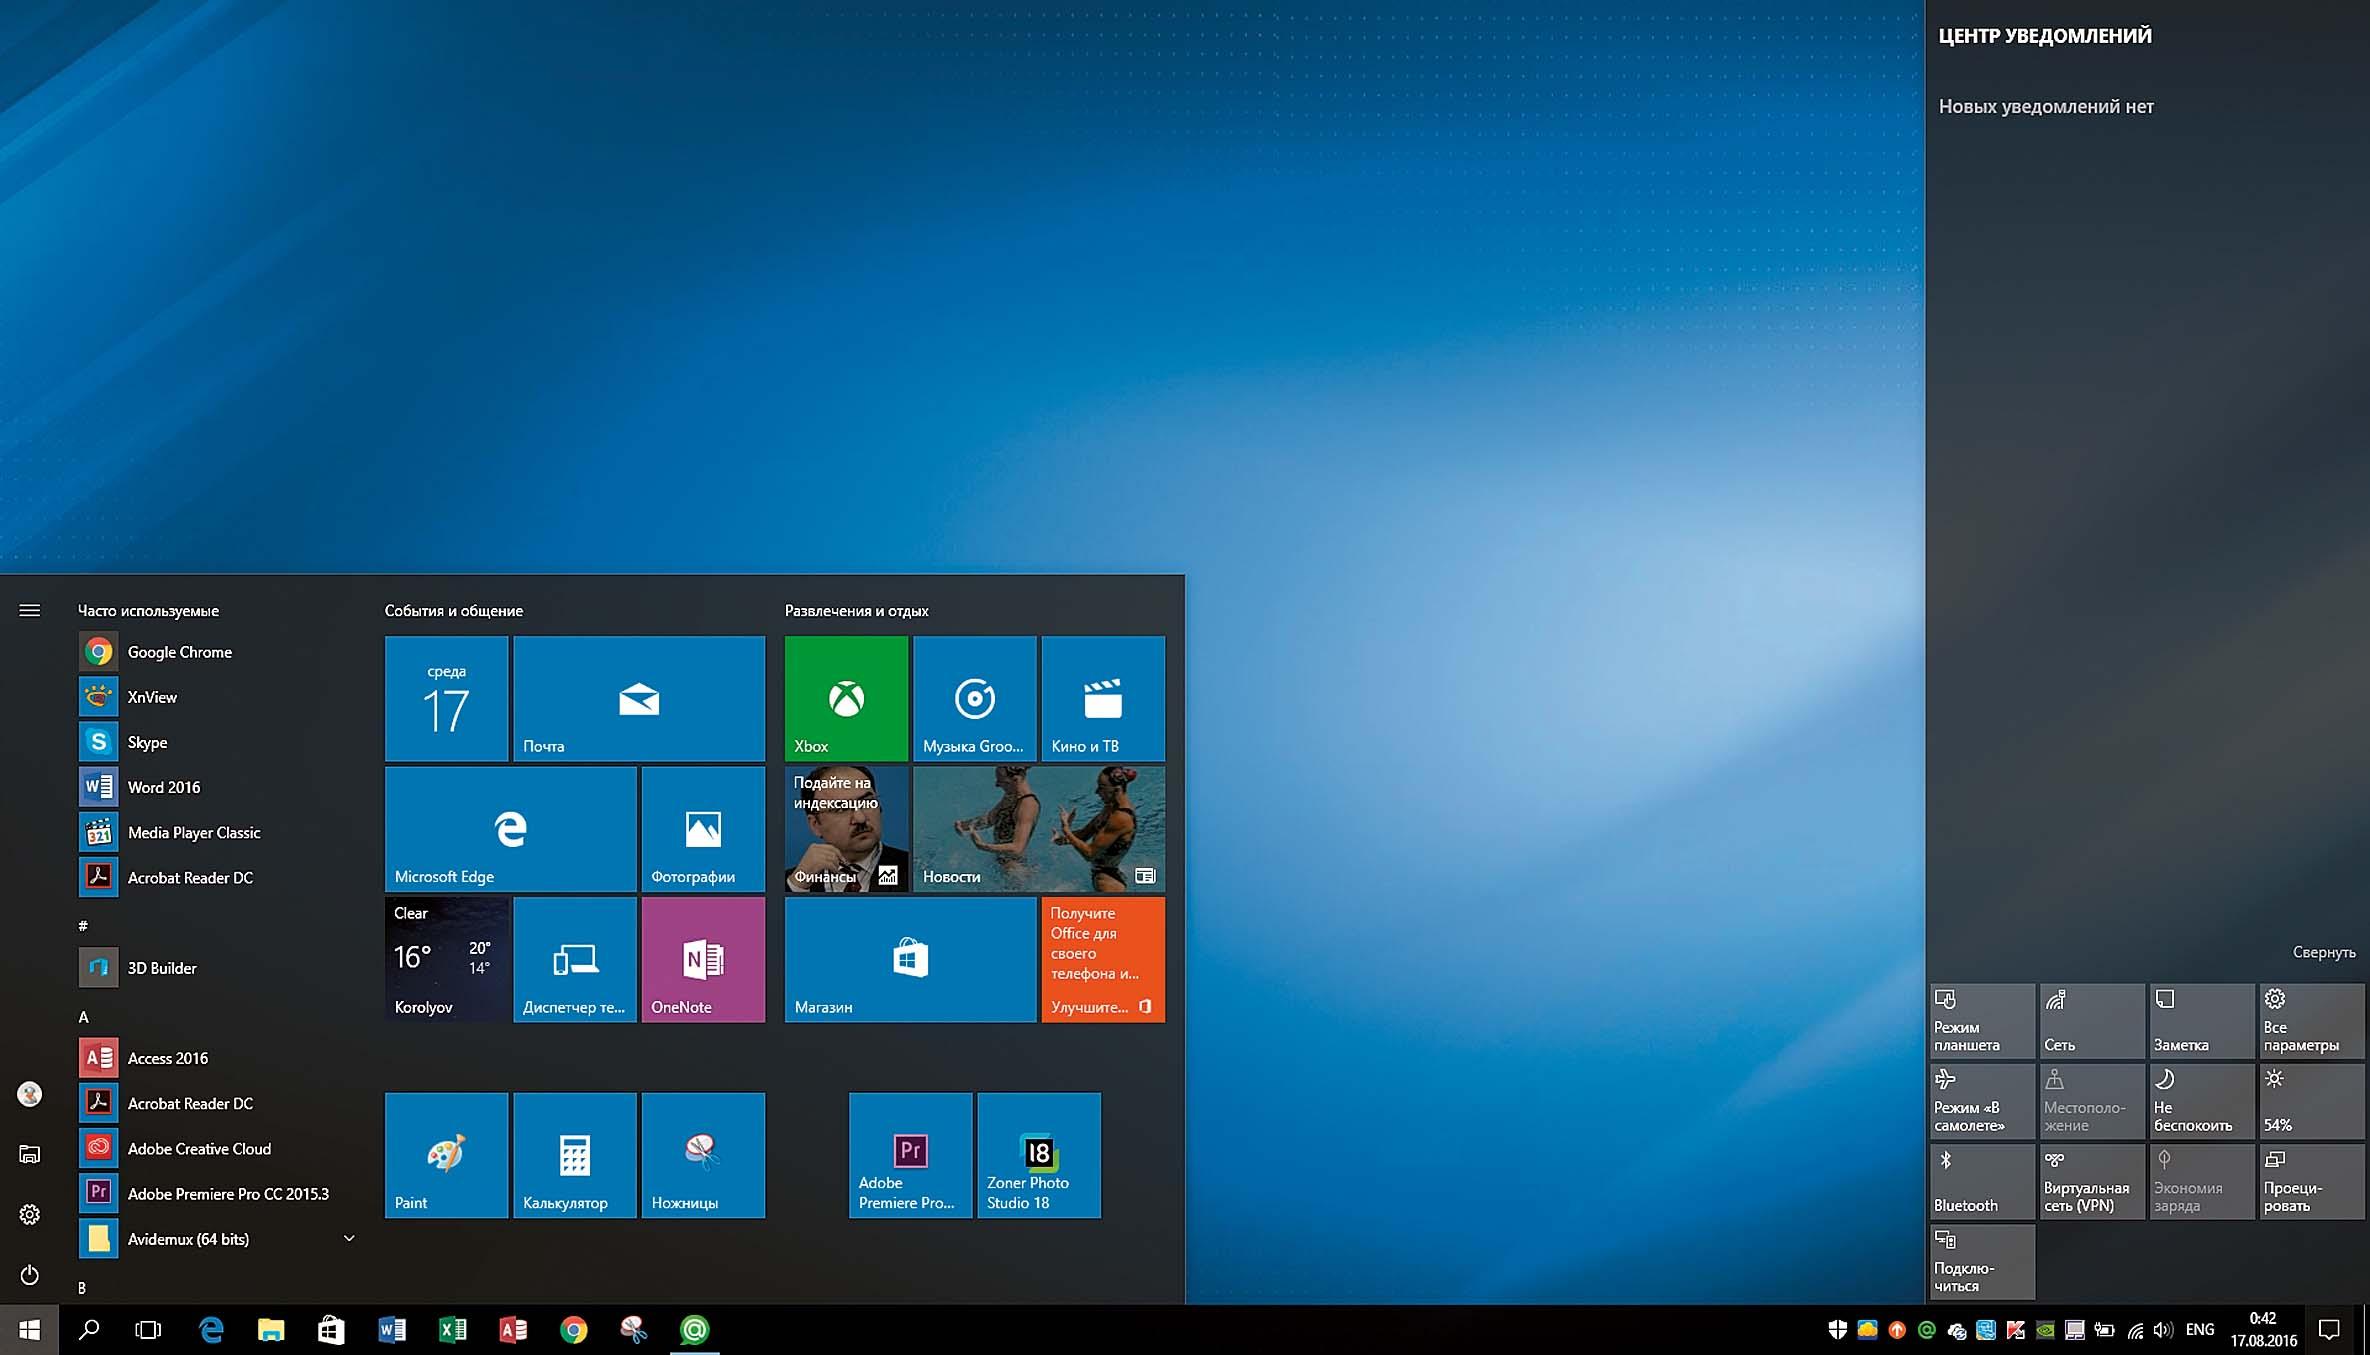Screen dimensions: 2370x1355
Task: Open the OneNote tile
Action: (703, 959)
